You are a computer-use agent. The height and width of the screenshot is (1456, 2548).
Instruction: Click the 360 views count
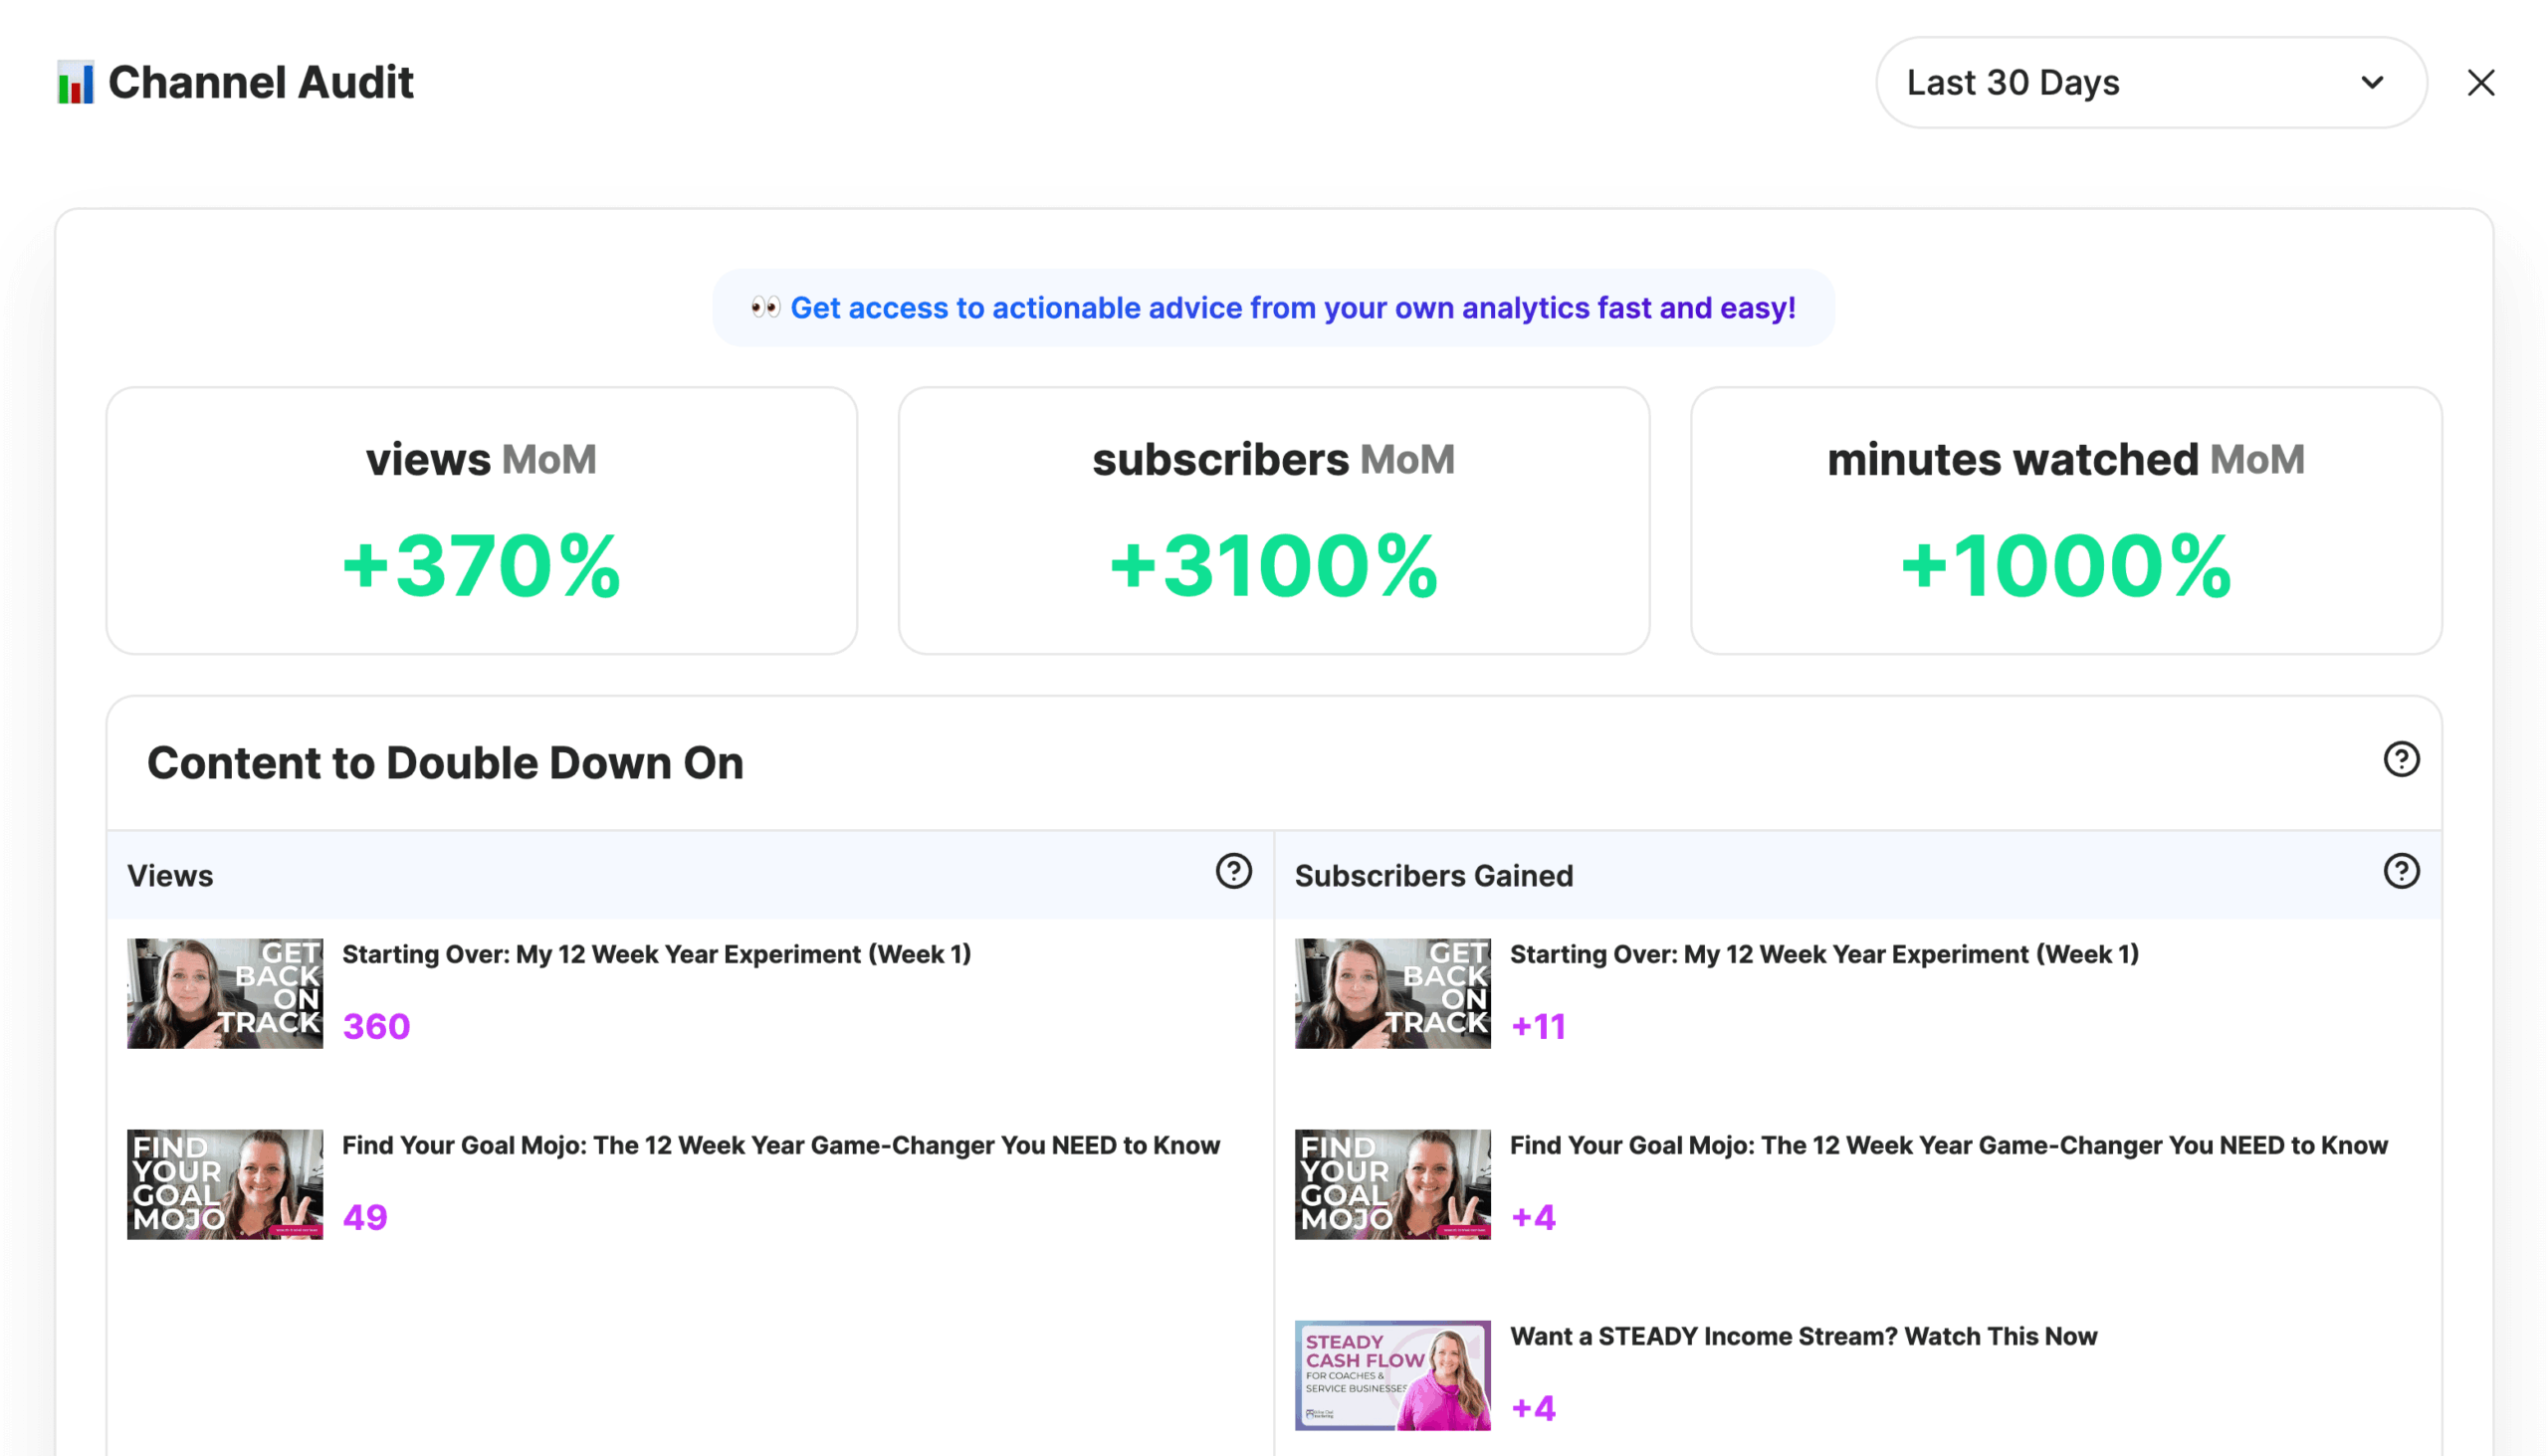coord(376,1025)
